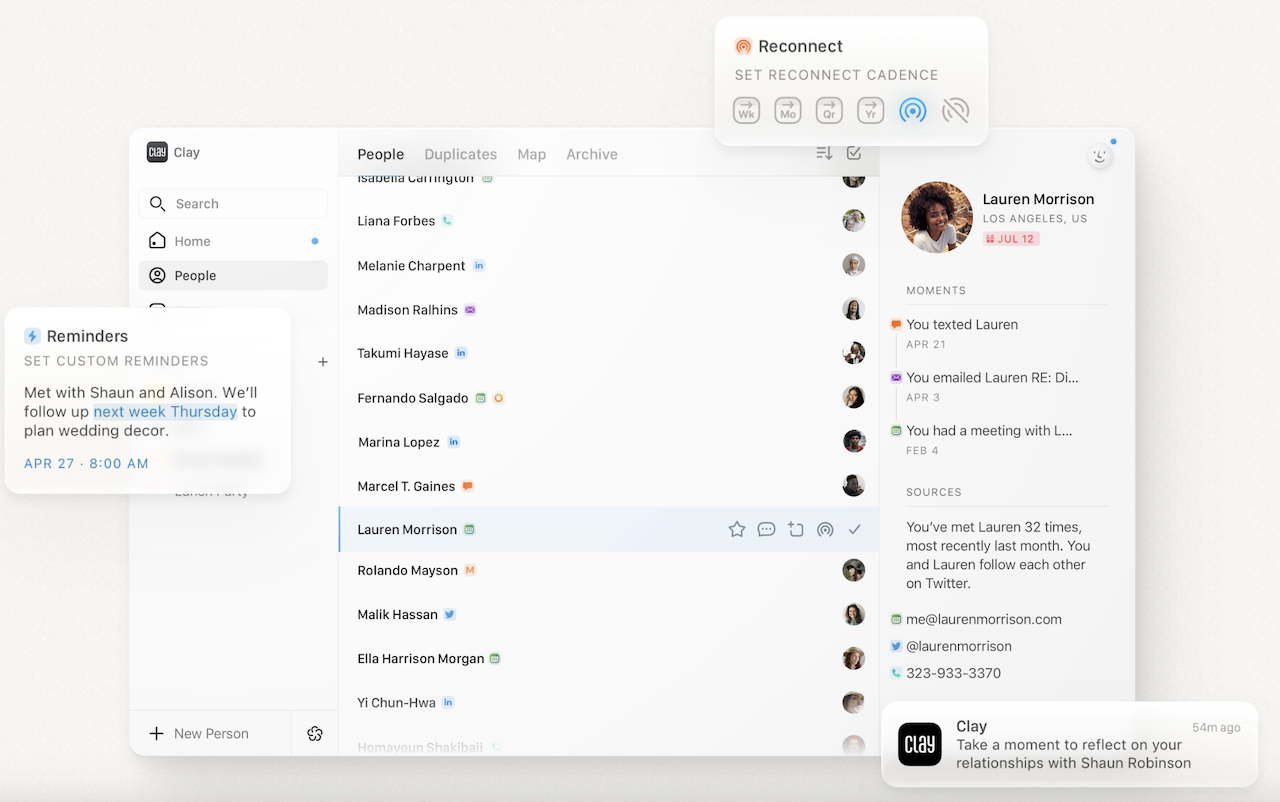This screenshot has width=1280, height=802.
Task: Set reconnect cadence to weekly
Action: click(x=746, y=110)
